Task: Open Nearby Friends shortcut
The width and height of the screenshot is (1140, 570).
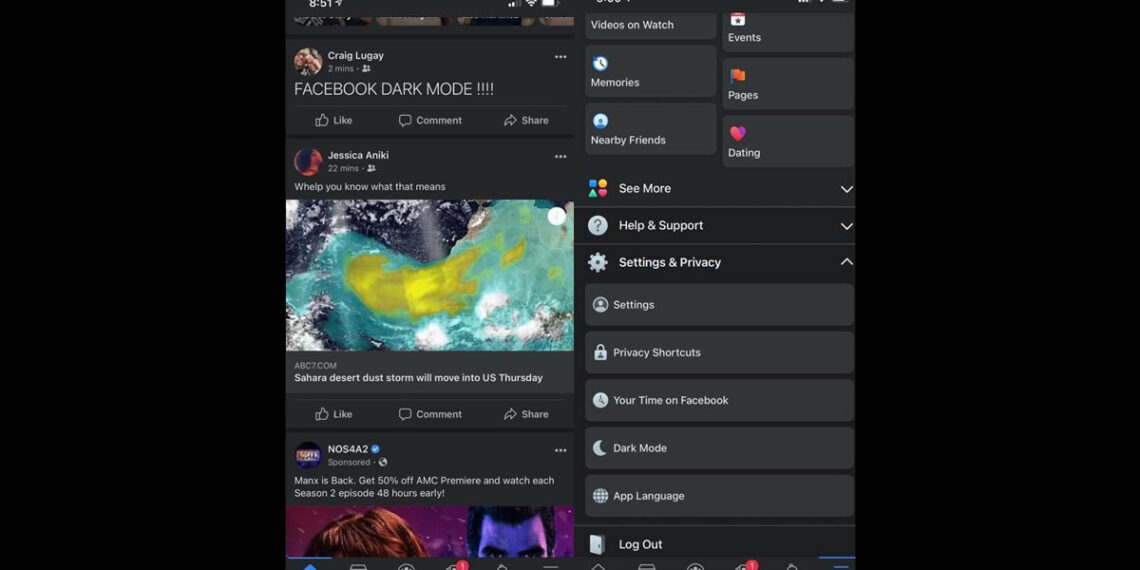Action: pos(650,129)
